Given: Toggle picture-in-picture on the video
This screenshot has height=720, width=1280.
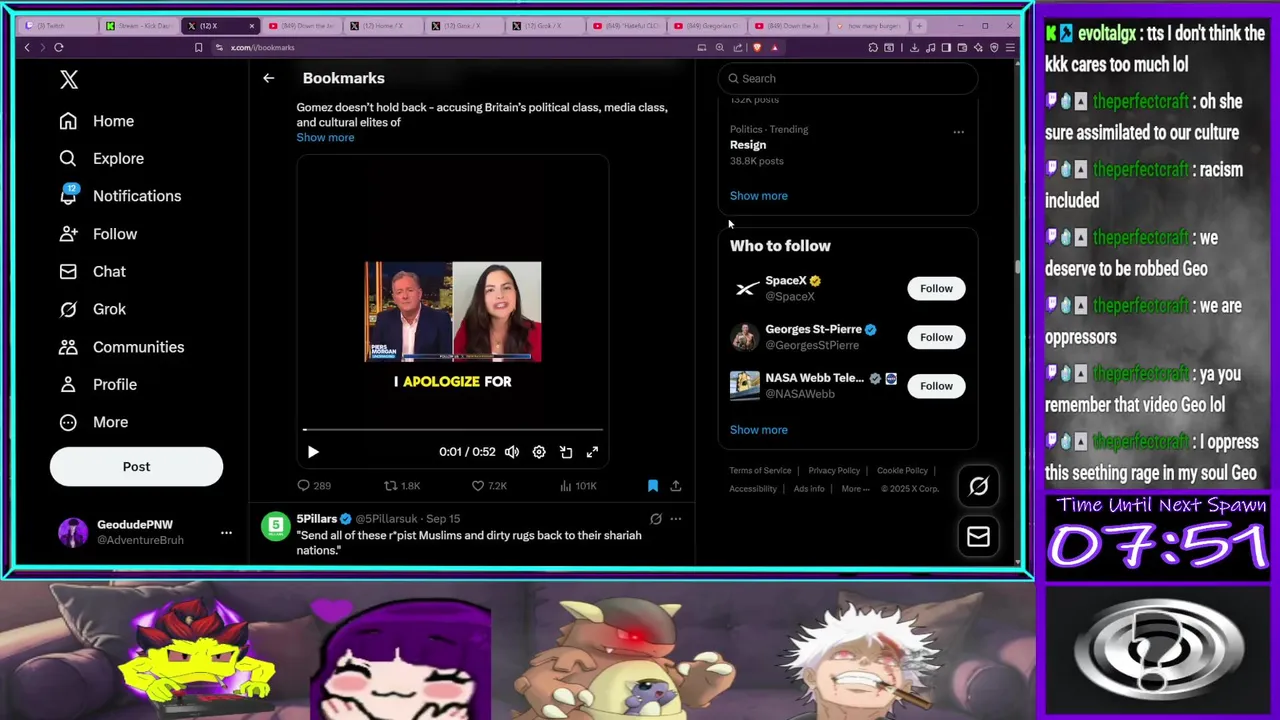Looking at the screenshot, I should (x=566, y=452).
